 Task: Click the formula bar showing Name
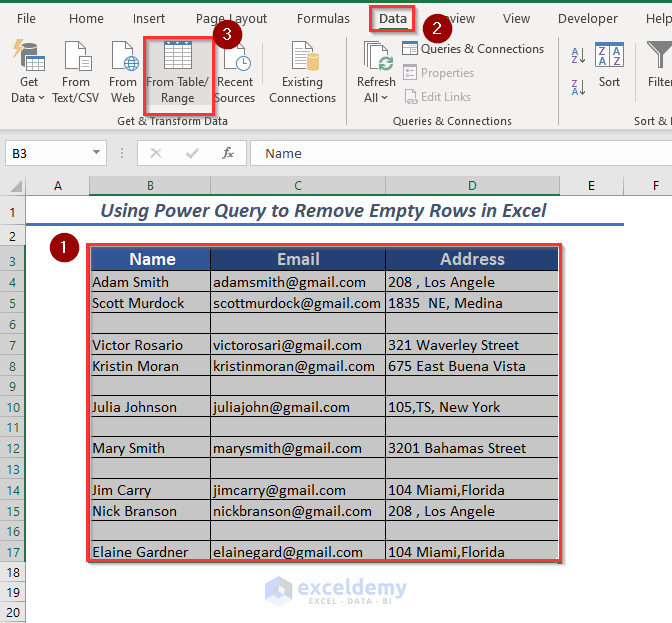(461, 153)
